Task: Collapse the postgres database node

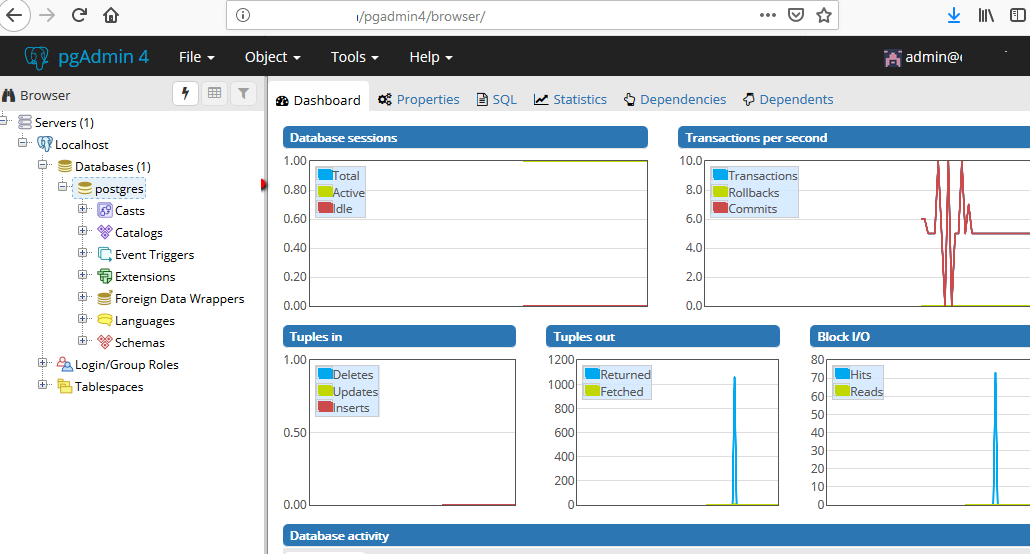Action: (x=63, y=188)
